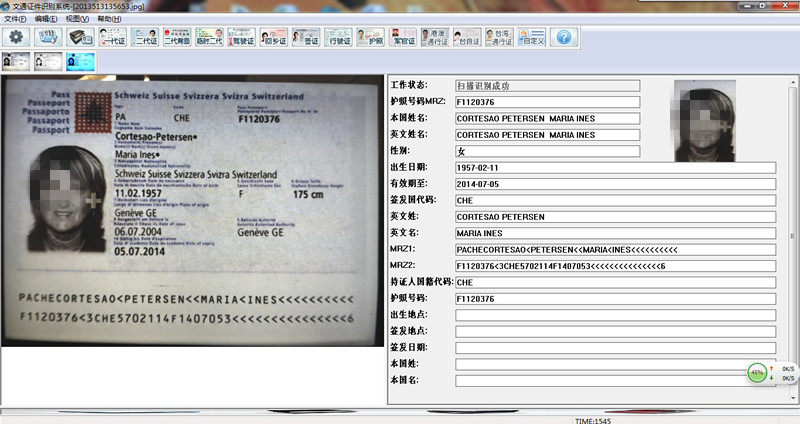The width and height of the screenshot is (800, 424).
Task: Click the 出生日期 field 1957-02-11
Action: pyautogui.click(x=615, y=167)
